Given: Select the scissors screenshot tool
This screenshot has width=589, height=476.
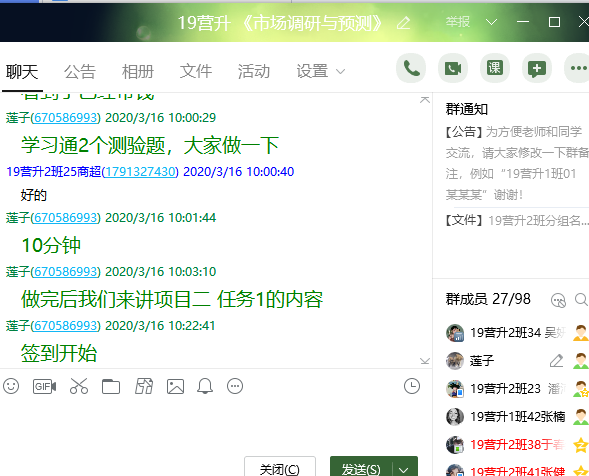Looking at the screenshot, I should (x=79, y=386).
